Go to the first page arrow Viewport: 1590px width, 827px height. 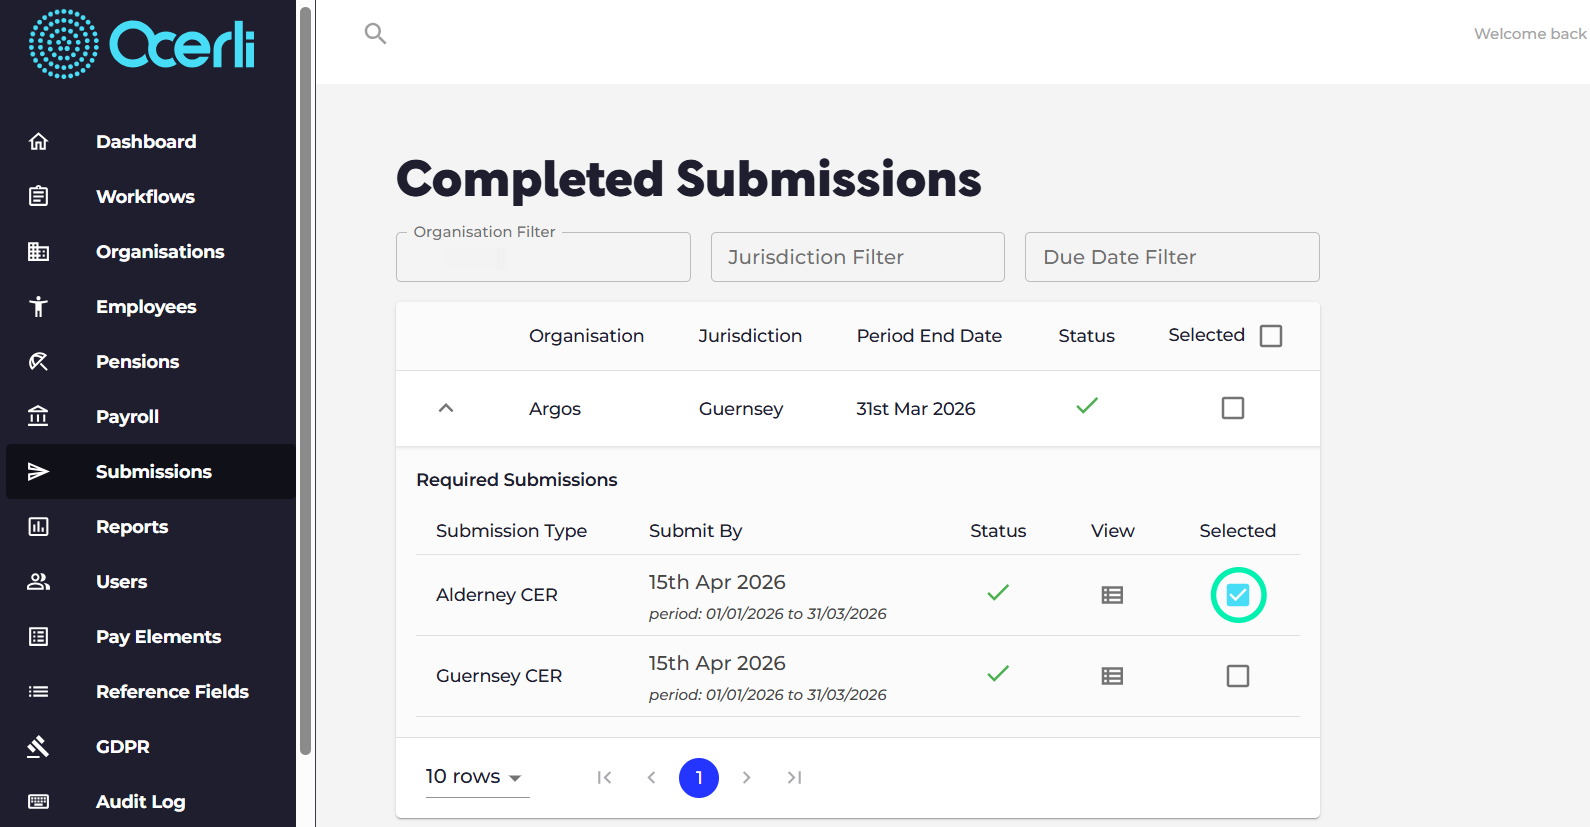pos(604,777)
